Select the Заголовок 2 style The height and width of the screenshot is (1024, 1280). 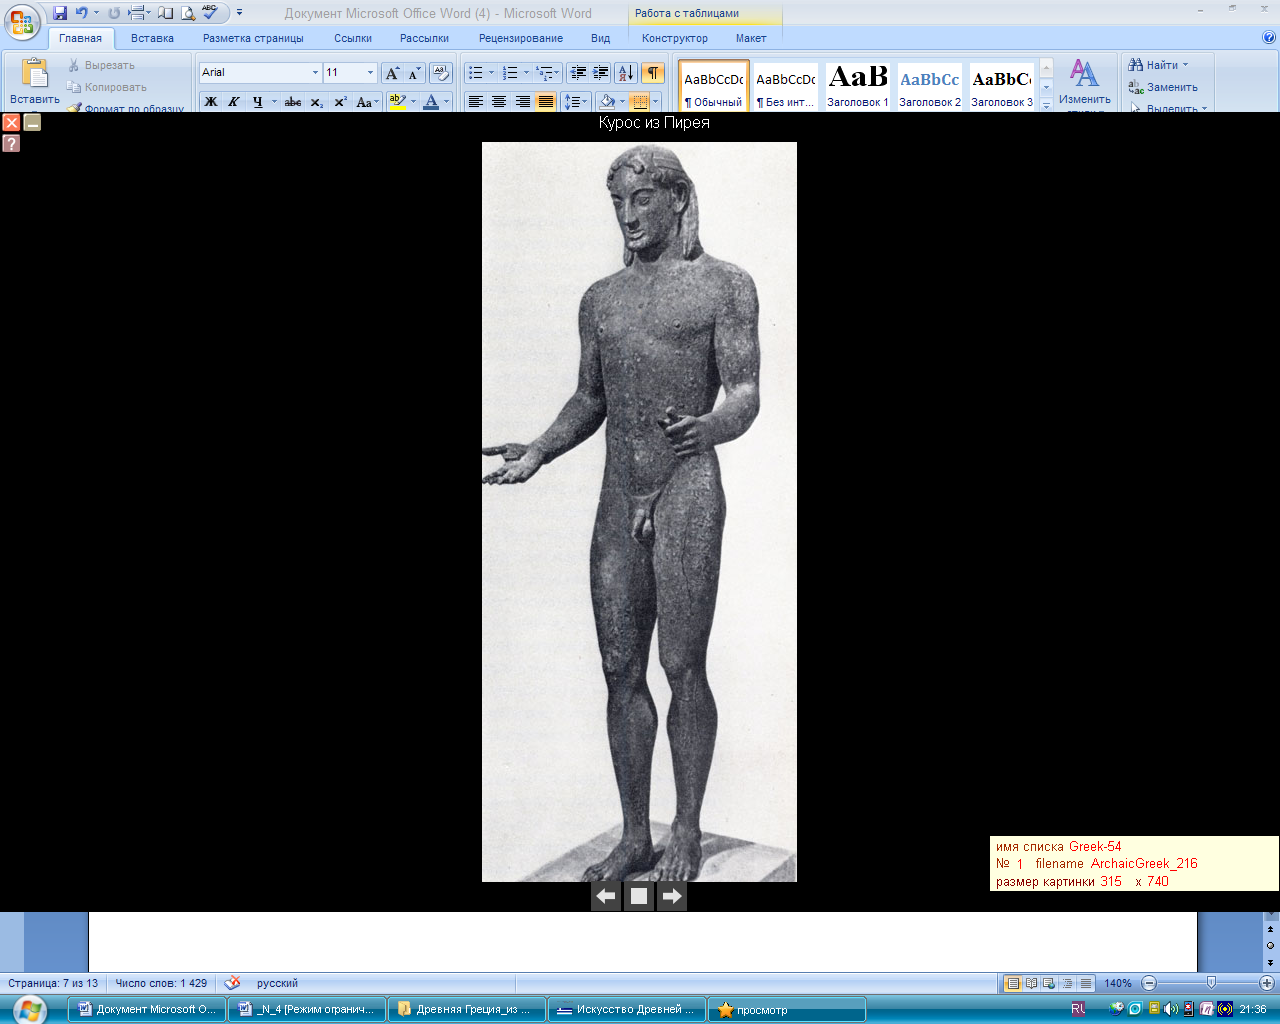(x=930, y=86)
